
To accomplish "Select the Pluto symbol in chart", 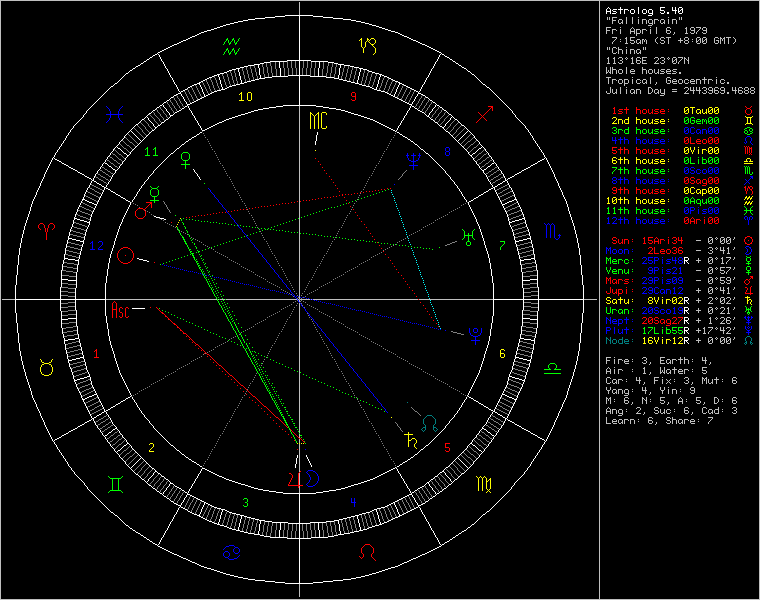I will tap(475, 336).
